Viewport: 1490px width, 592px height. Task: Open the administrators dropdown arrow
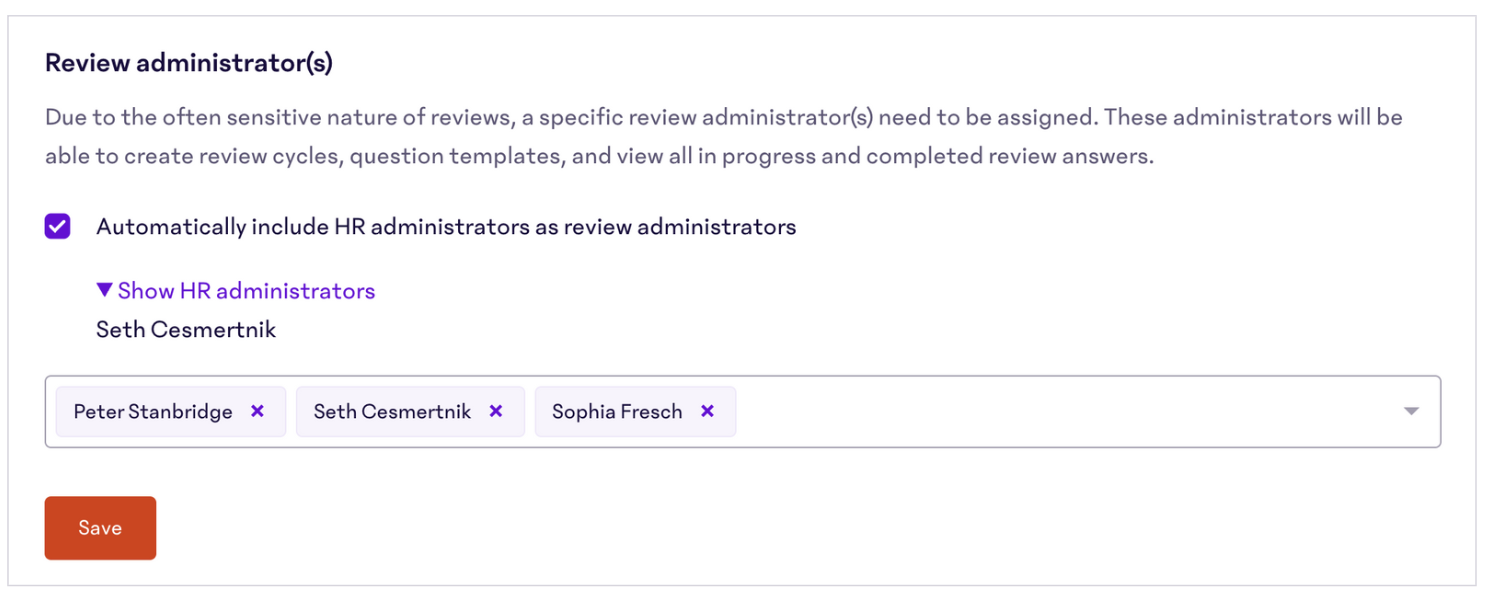(1411, 411)
